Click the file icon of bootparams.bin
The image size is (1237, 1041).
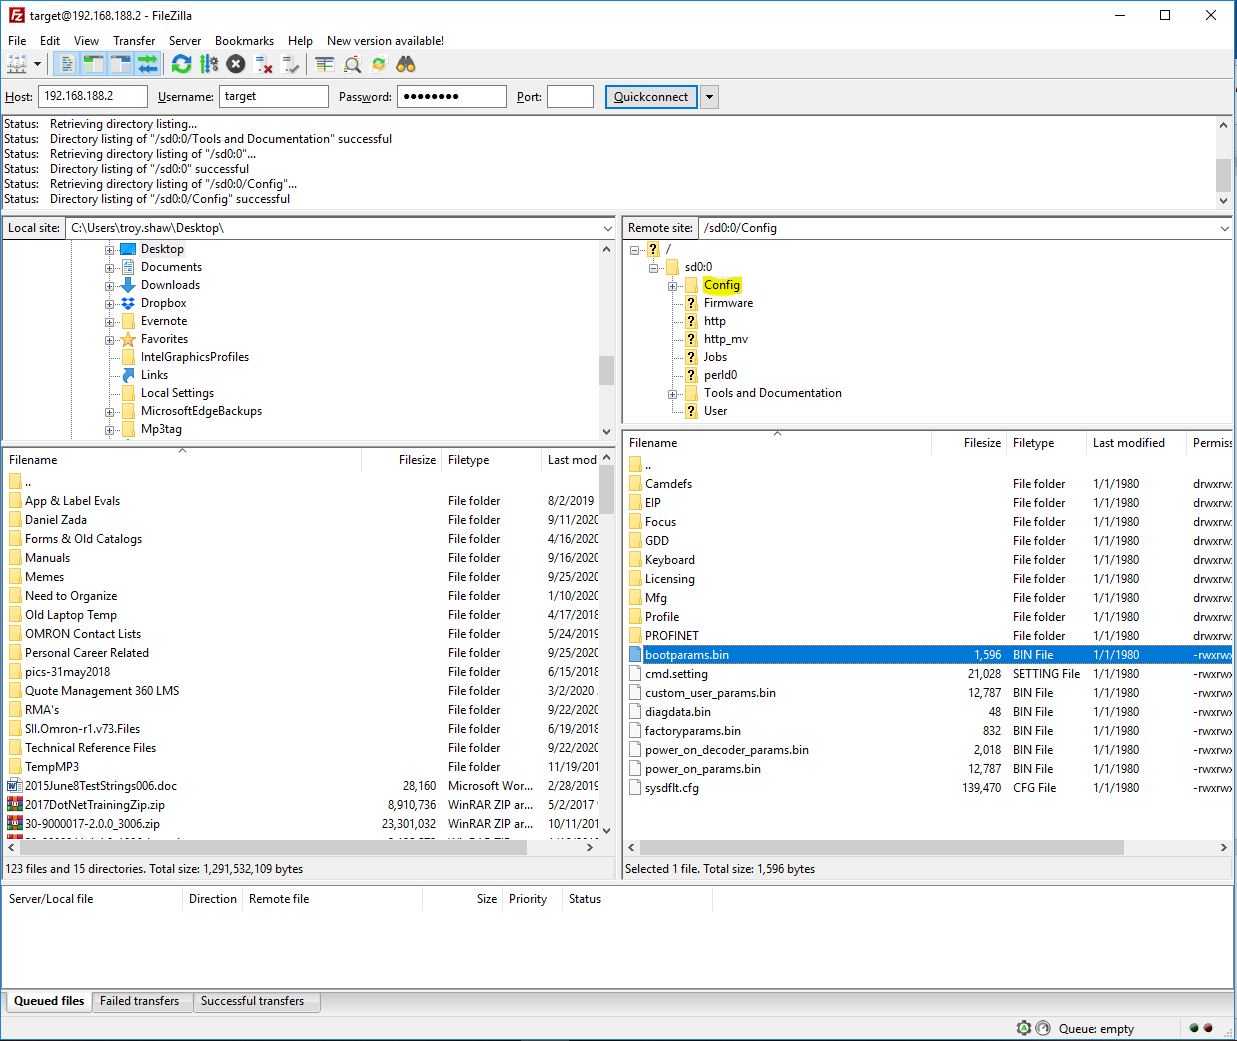tap(635, 655)
